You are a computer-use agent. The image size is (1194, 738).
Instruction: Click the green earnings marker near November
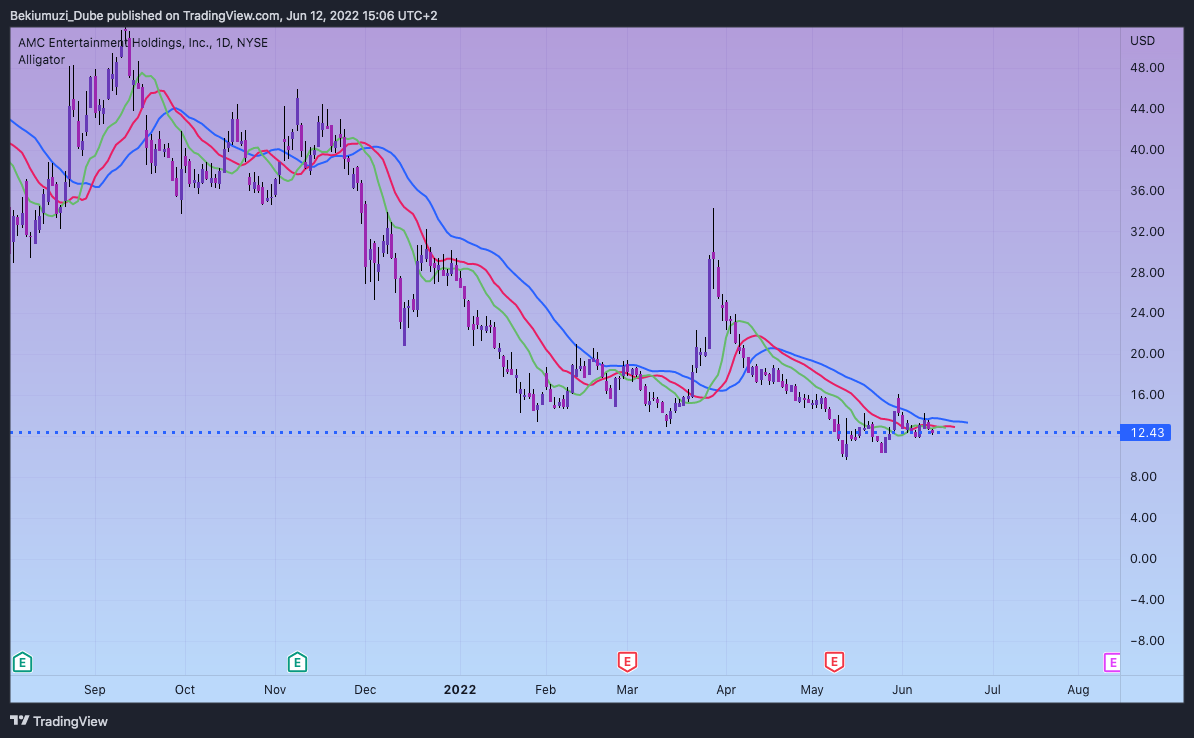297,663
